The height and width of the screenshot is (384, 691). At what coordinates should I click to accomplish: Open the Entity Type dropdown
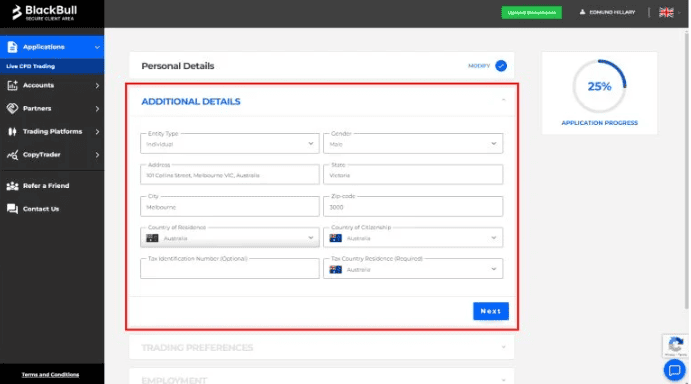pos(230,144)
